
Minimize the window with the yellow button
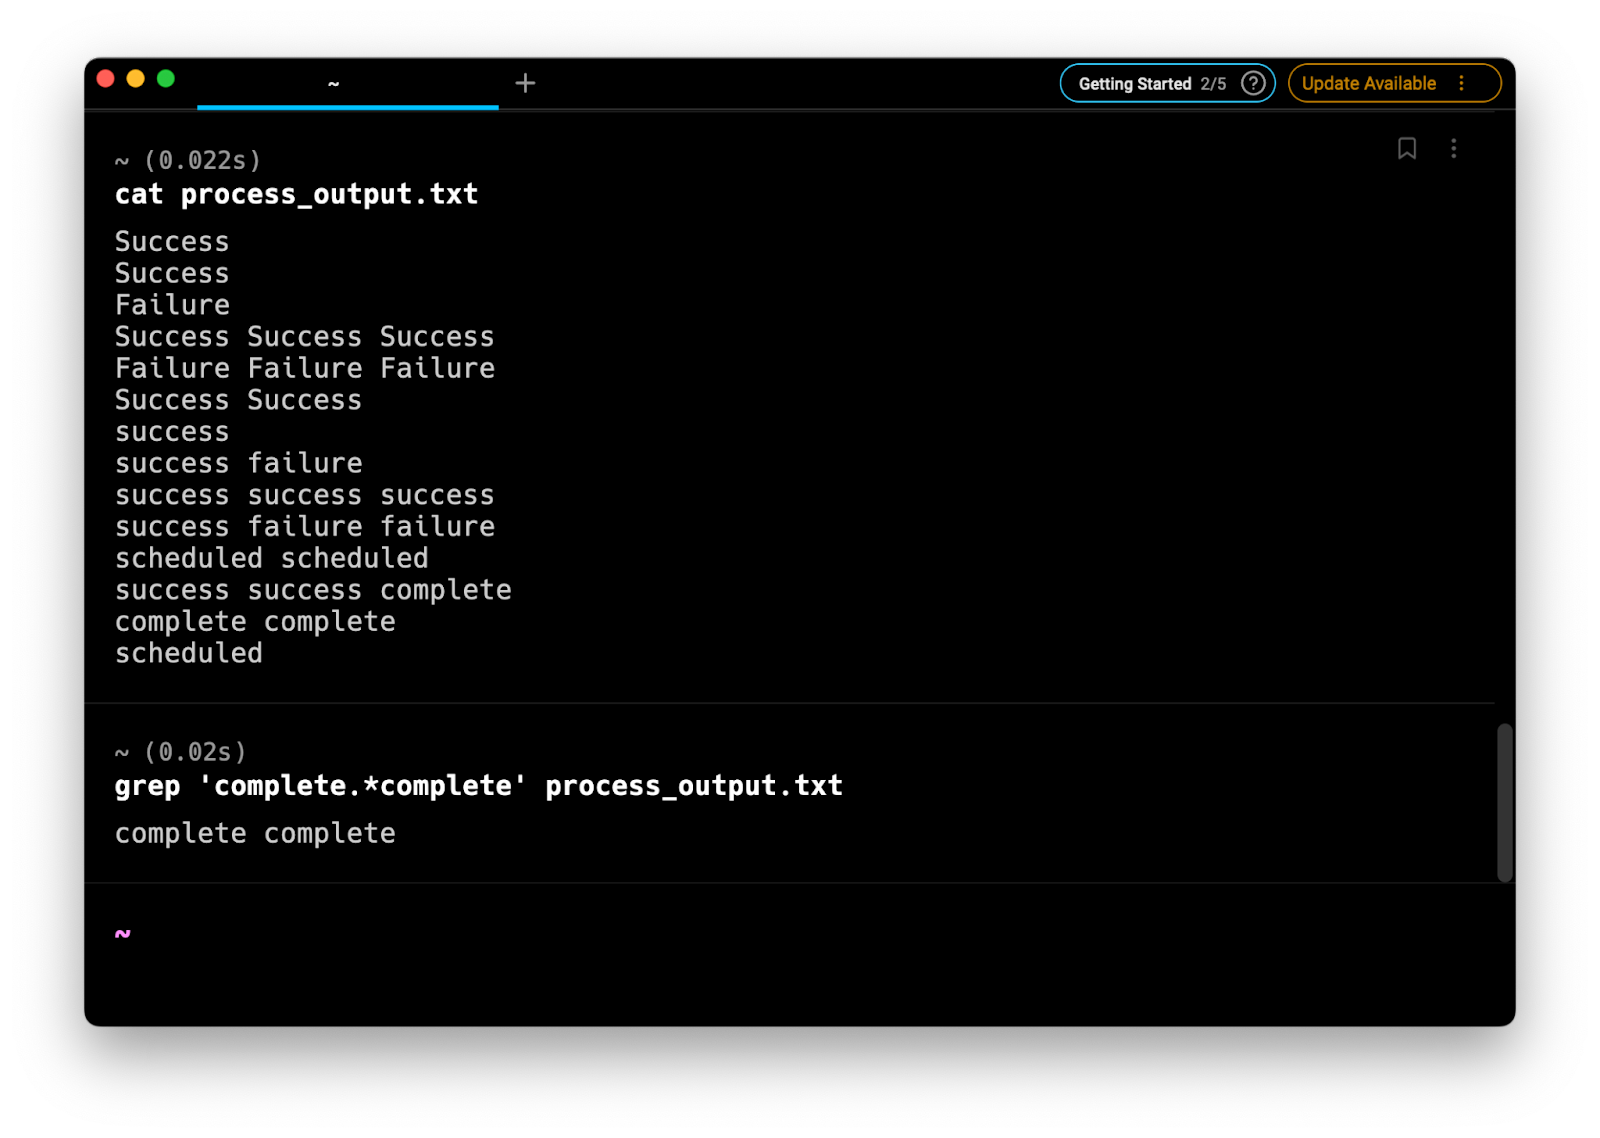coord(136,79)
